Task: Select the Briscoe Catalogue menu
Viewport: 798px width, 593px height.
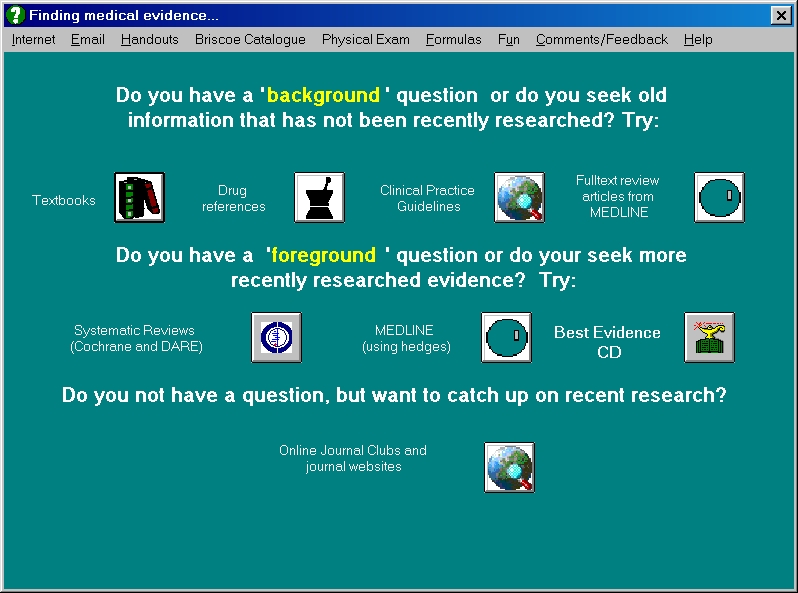Action: (x=250, y=39)
